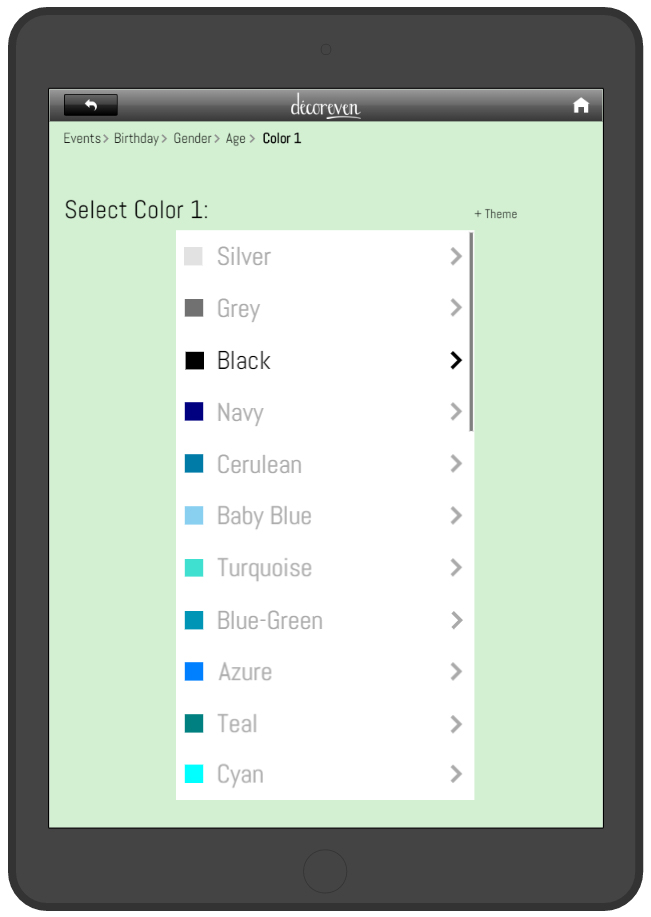Click the decoreven logo
This screenshot has height=917, width=651.
pyautogui.click(x=325, y=106)
